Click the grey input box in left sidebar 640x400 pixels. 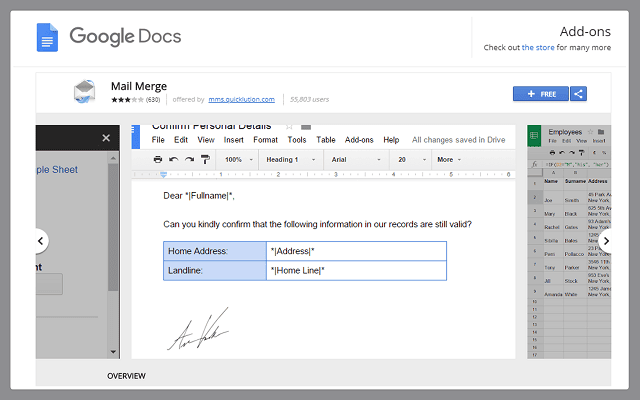[49, 284]
